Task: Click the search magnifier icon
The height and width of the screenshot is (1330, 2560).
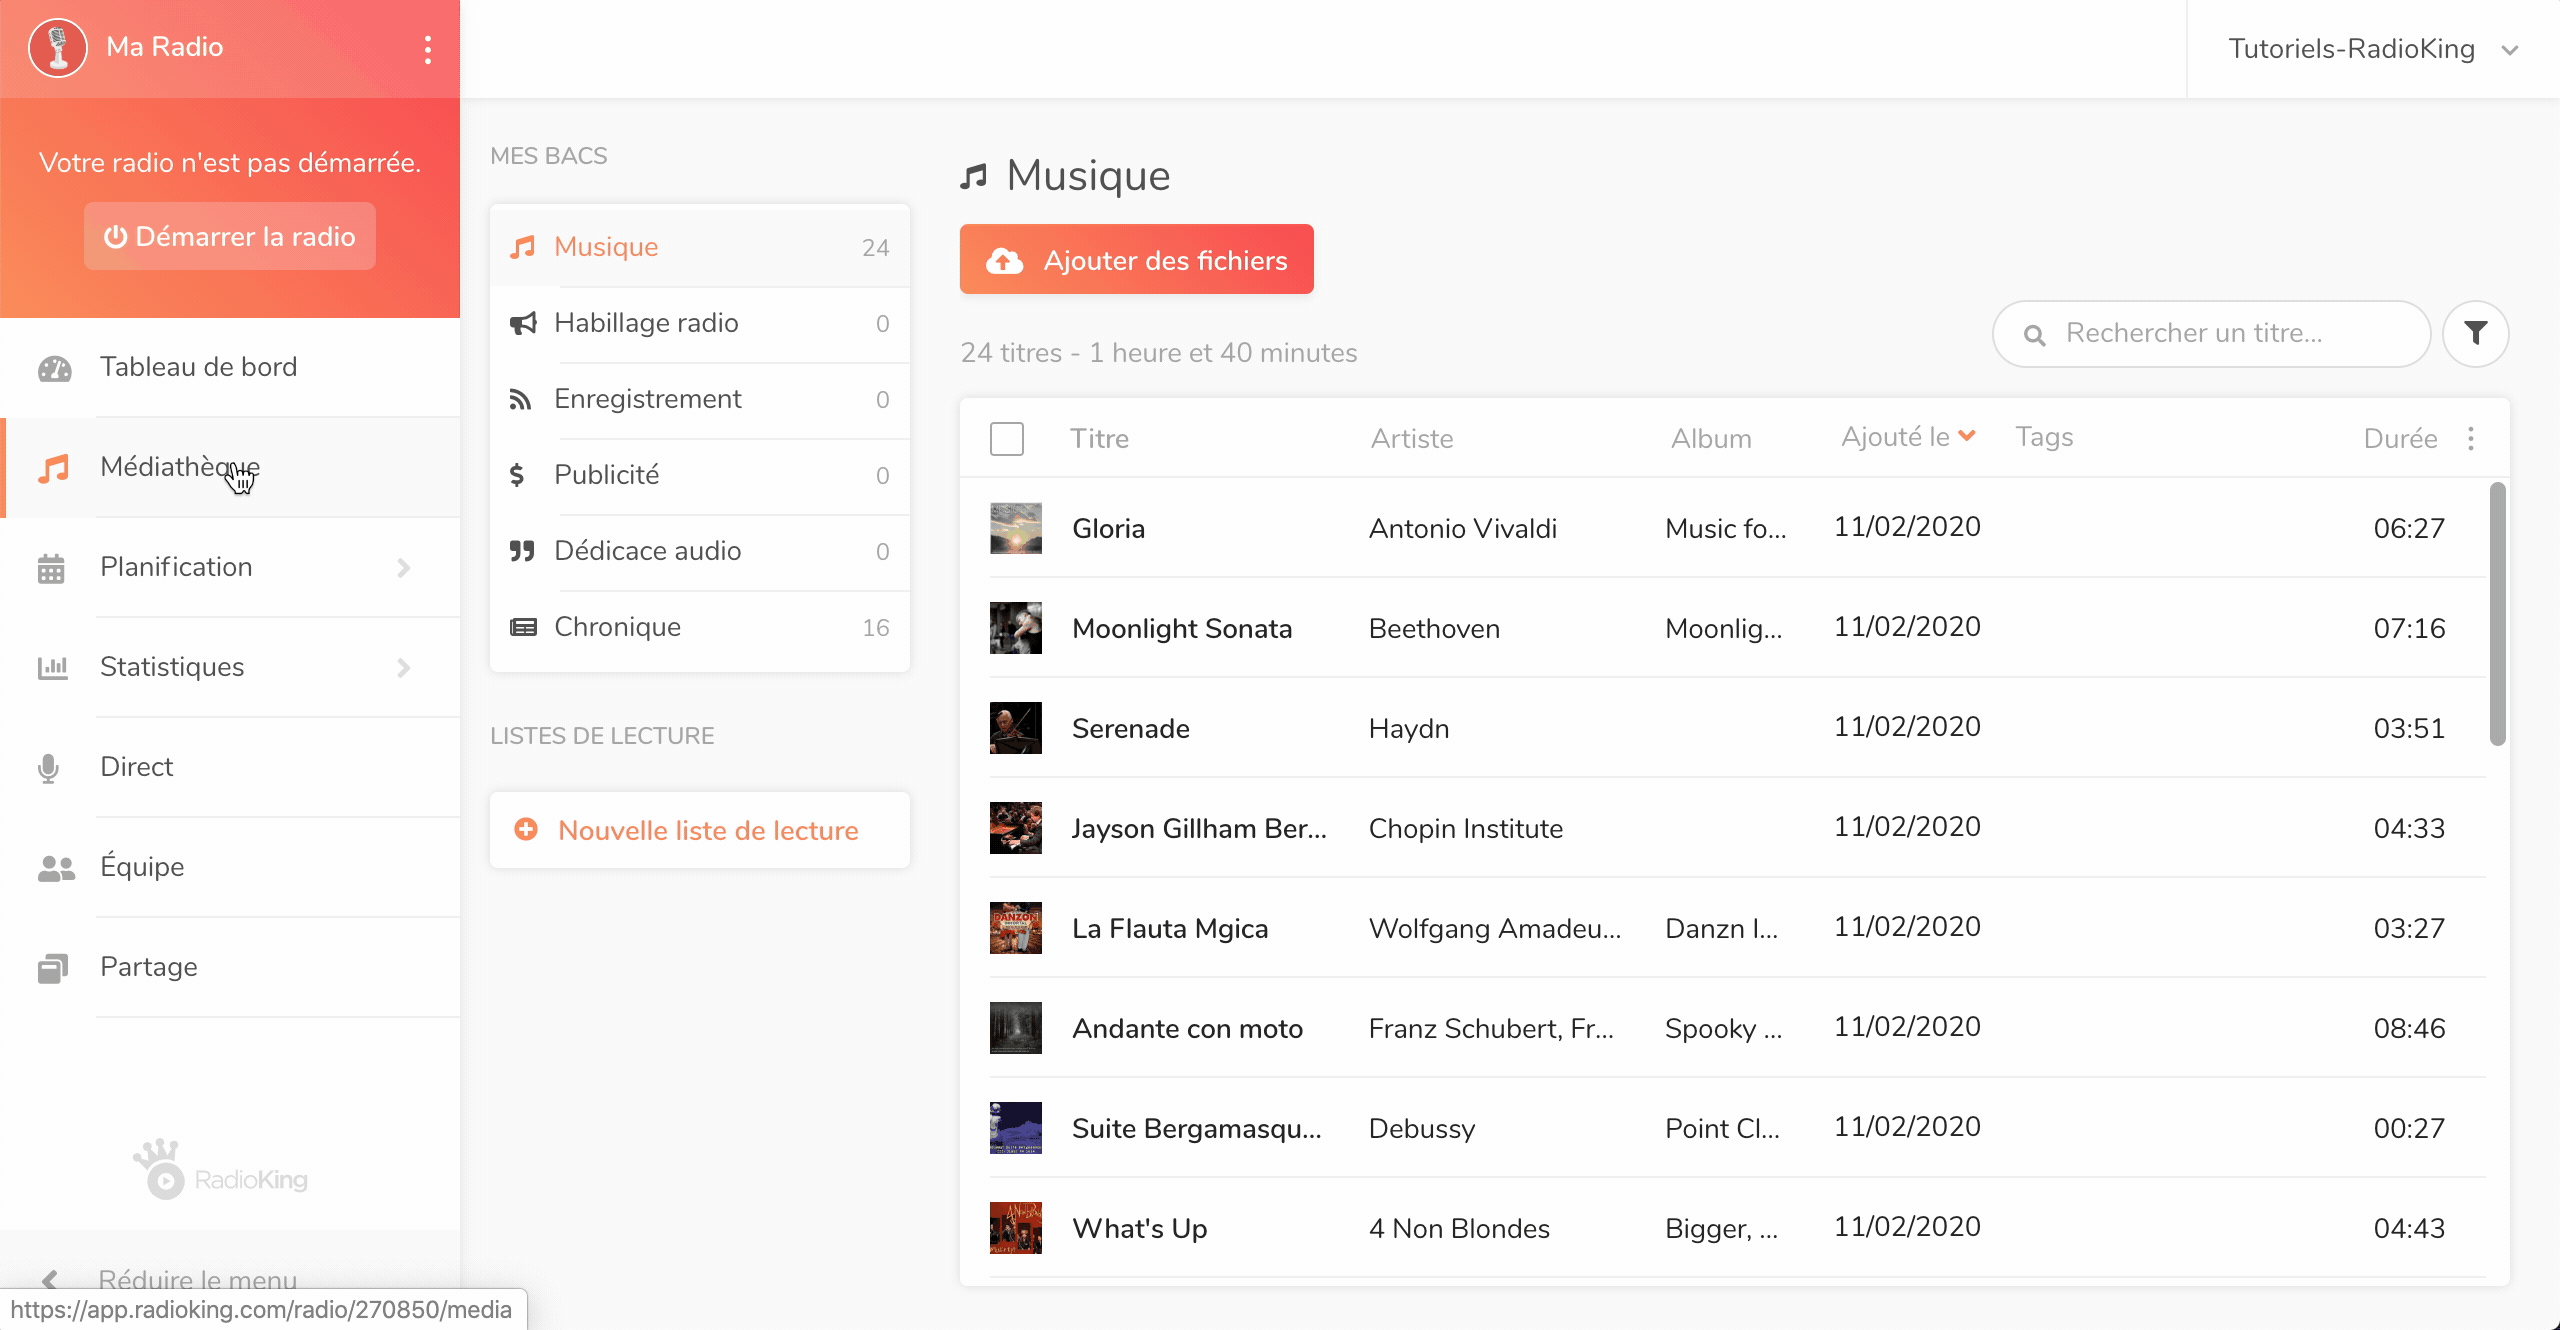Action: point(2034,335)
